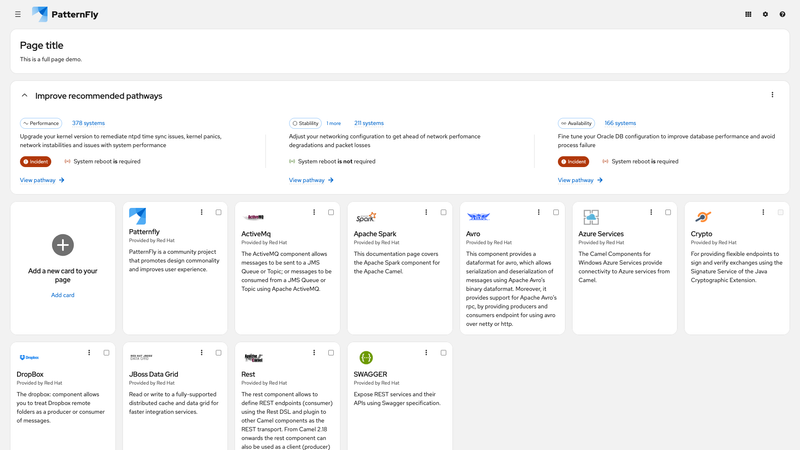This screenshot has height=450, width=800.
Task: Select the Avro card checkbox
Action: click(x=556, y=212)
